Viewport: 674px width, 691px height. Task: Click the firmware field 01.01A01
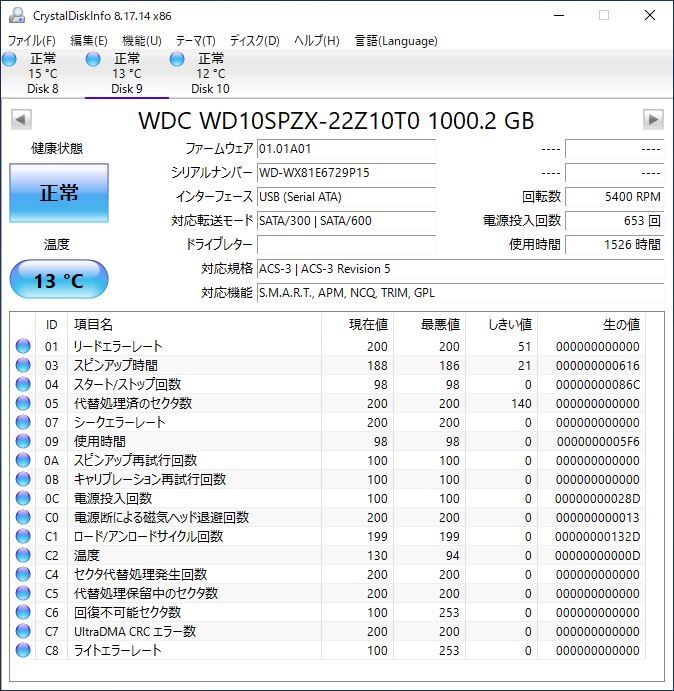coord(346,149)
